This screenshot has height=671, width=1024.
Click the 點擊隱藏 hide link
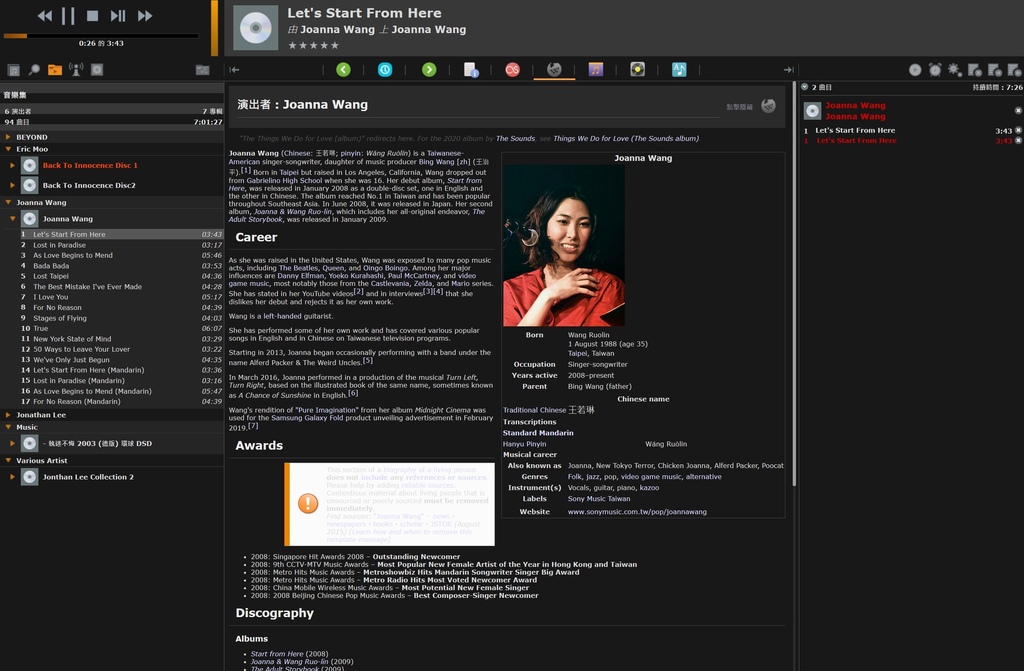coord(739,106)
